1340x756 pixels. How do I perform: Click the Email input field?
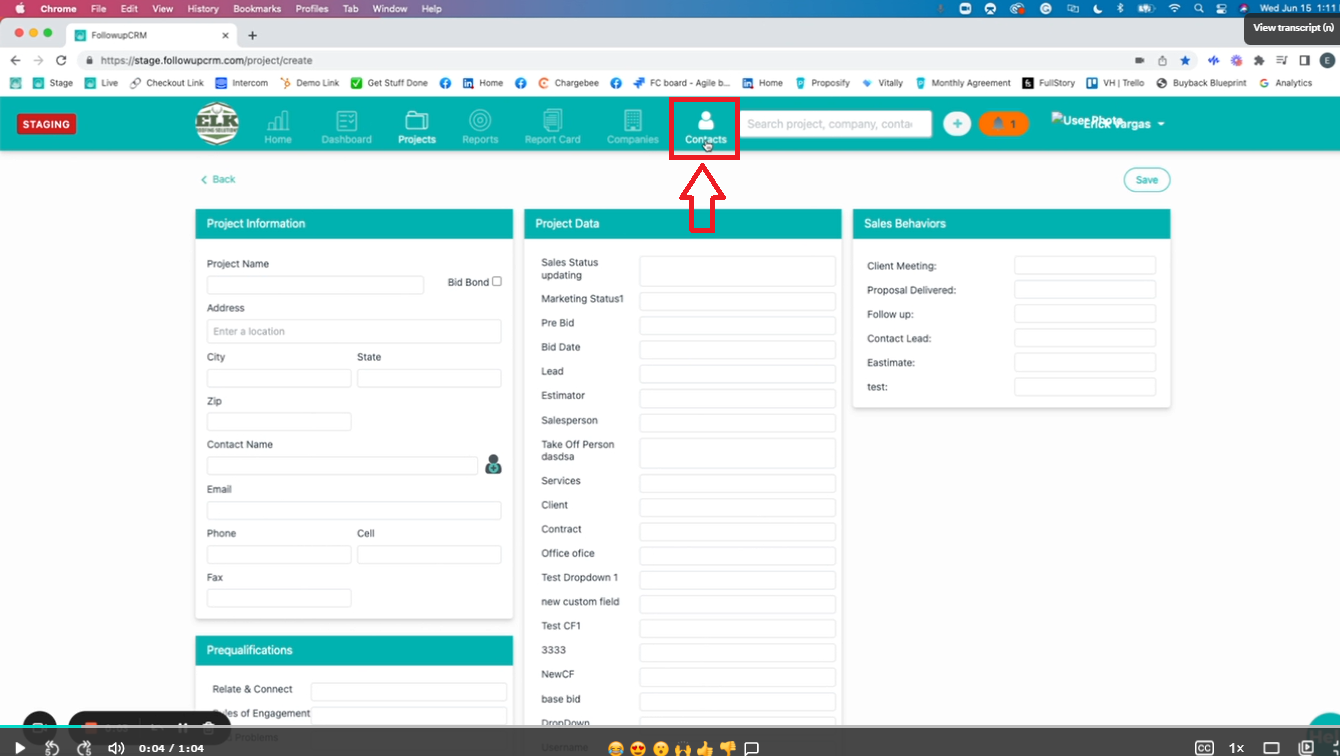coord(354,510)
